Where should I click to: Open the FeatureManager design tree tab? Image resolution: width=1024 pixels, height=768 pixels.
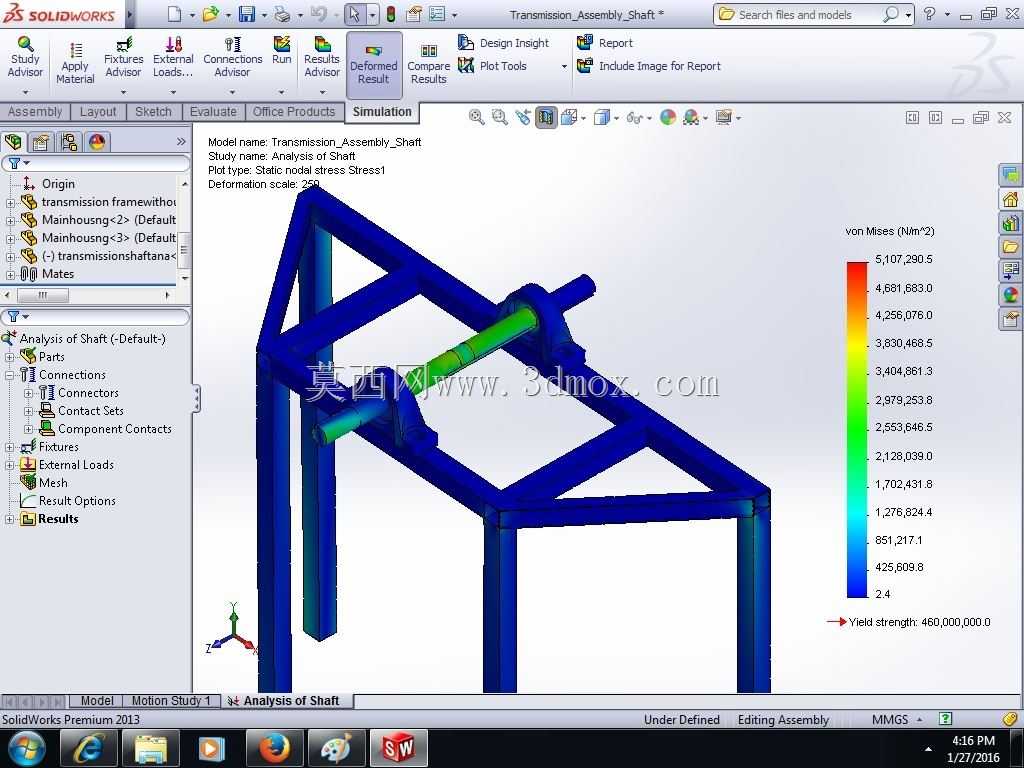point(13,142)
